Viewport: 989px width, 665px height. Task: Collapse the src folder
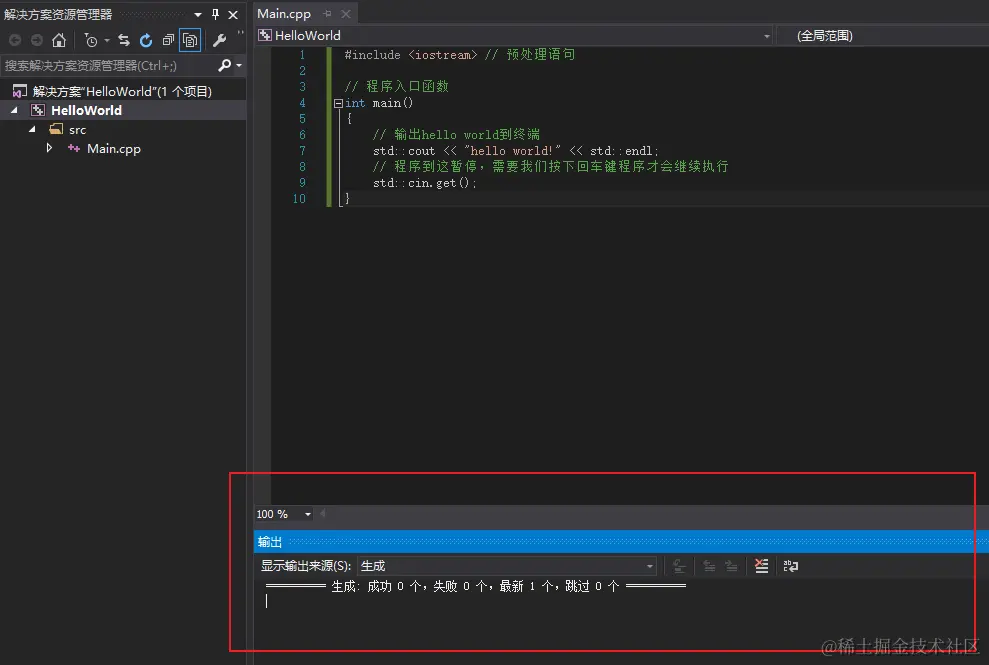tap(32, 129)
